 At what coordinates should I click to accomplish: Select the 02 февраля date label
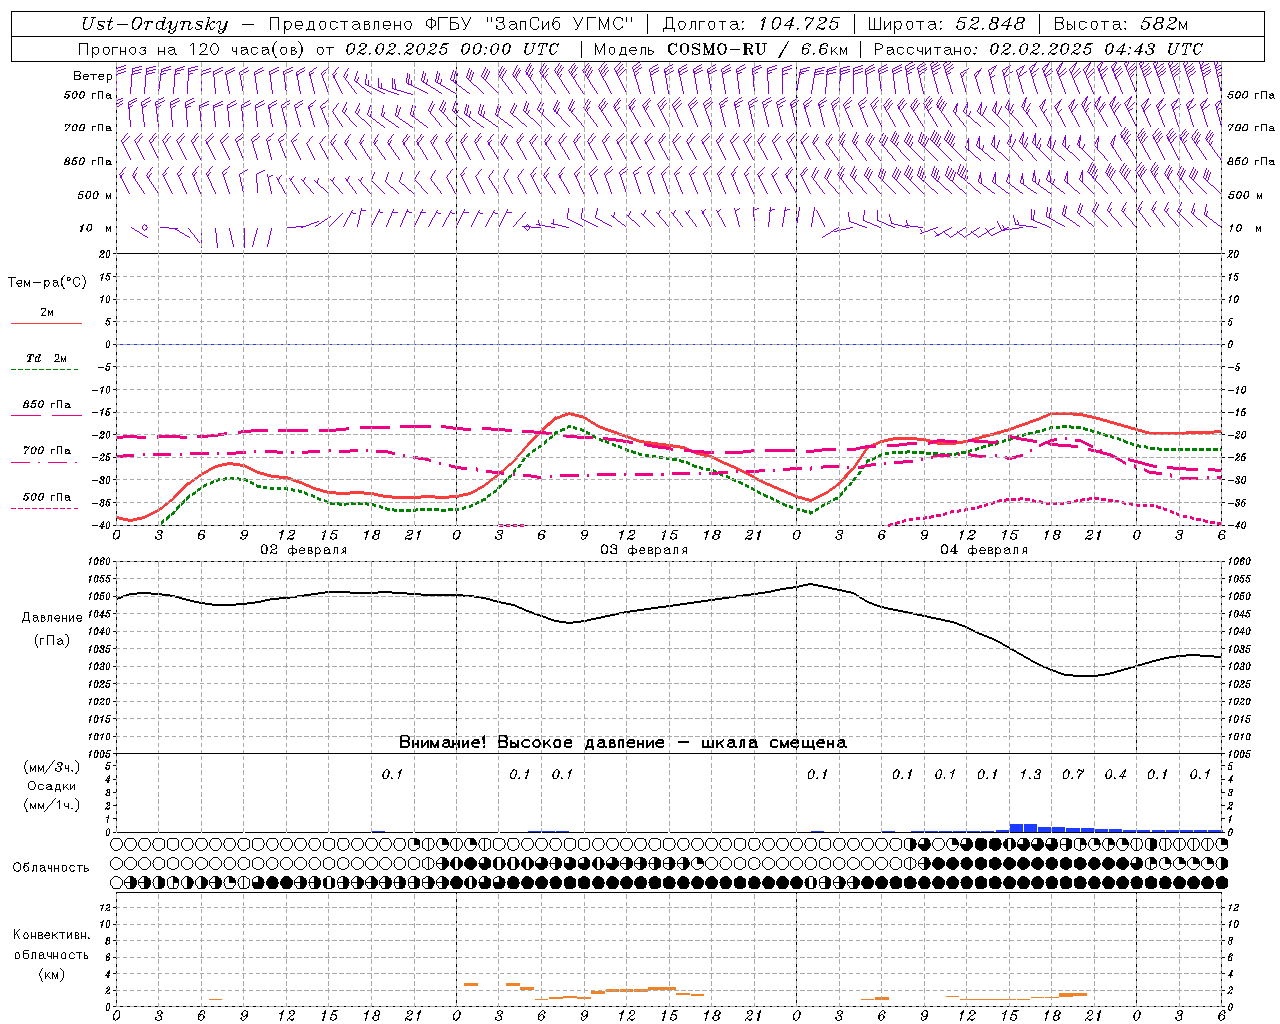(x=304, y=550)
